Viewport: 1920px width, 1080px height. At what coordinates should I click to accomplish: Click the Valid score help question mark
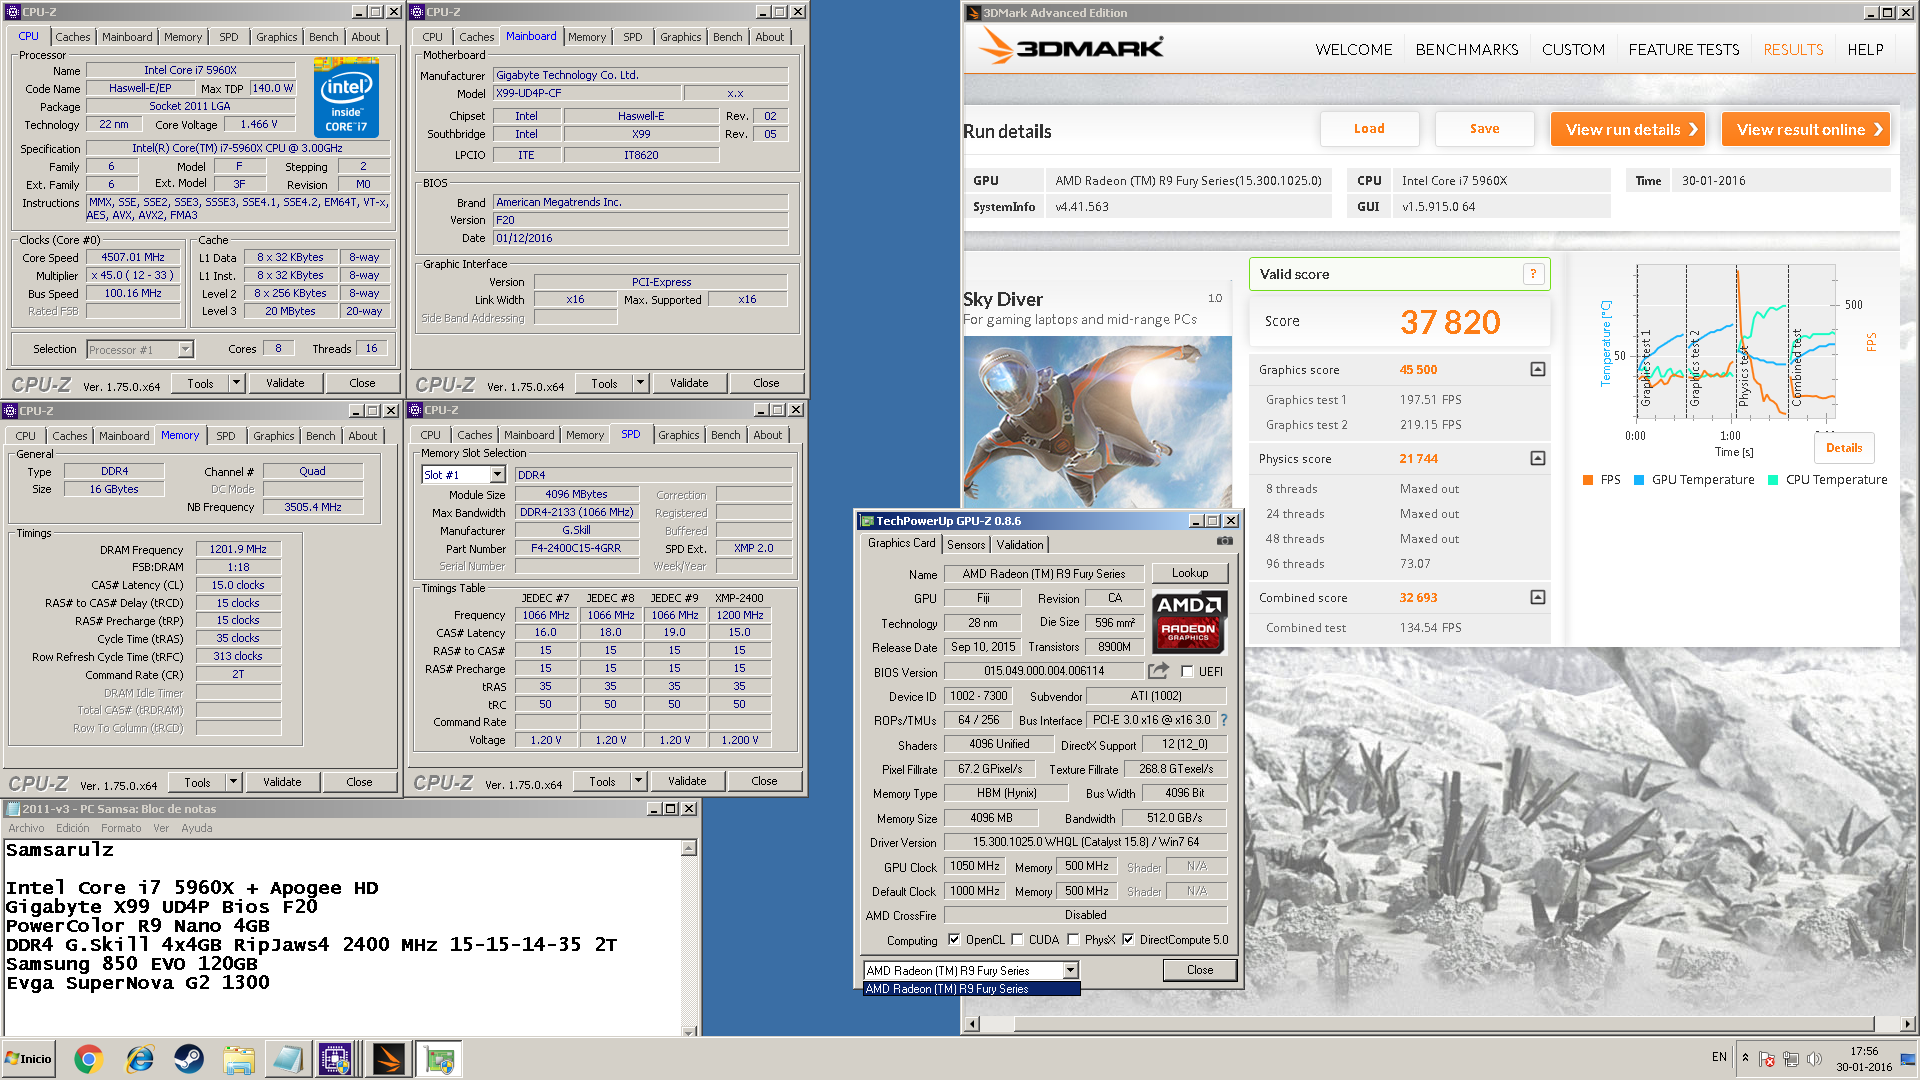coord(1533,274)
